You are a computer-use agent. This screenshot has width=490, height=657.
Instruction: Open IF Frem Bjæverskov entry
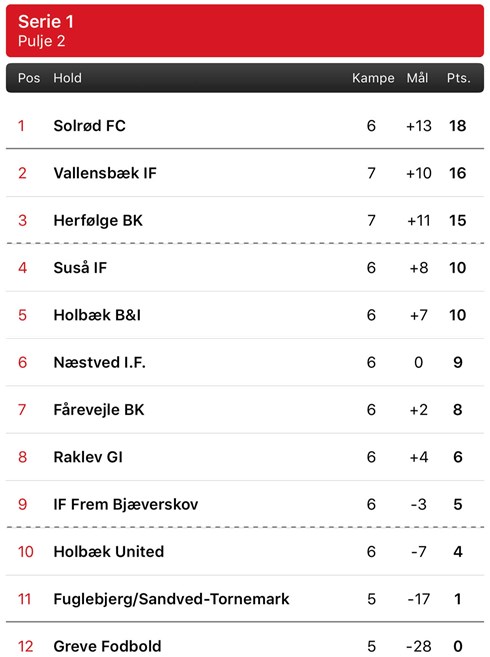pyautogui.click(x=245, y=504)
